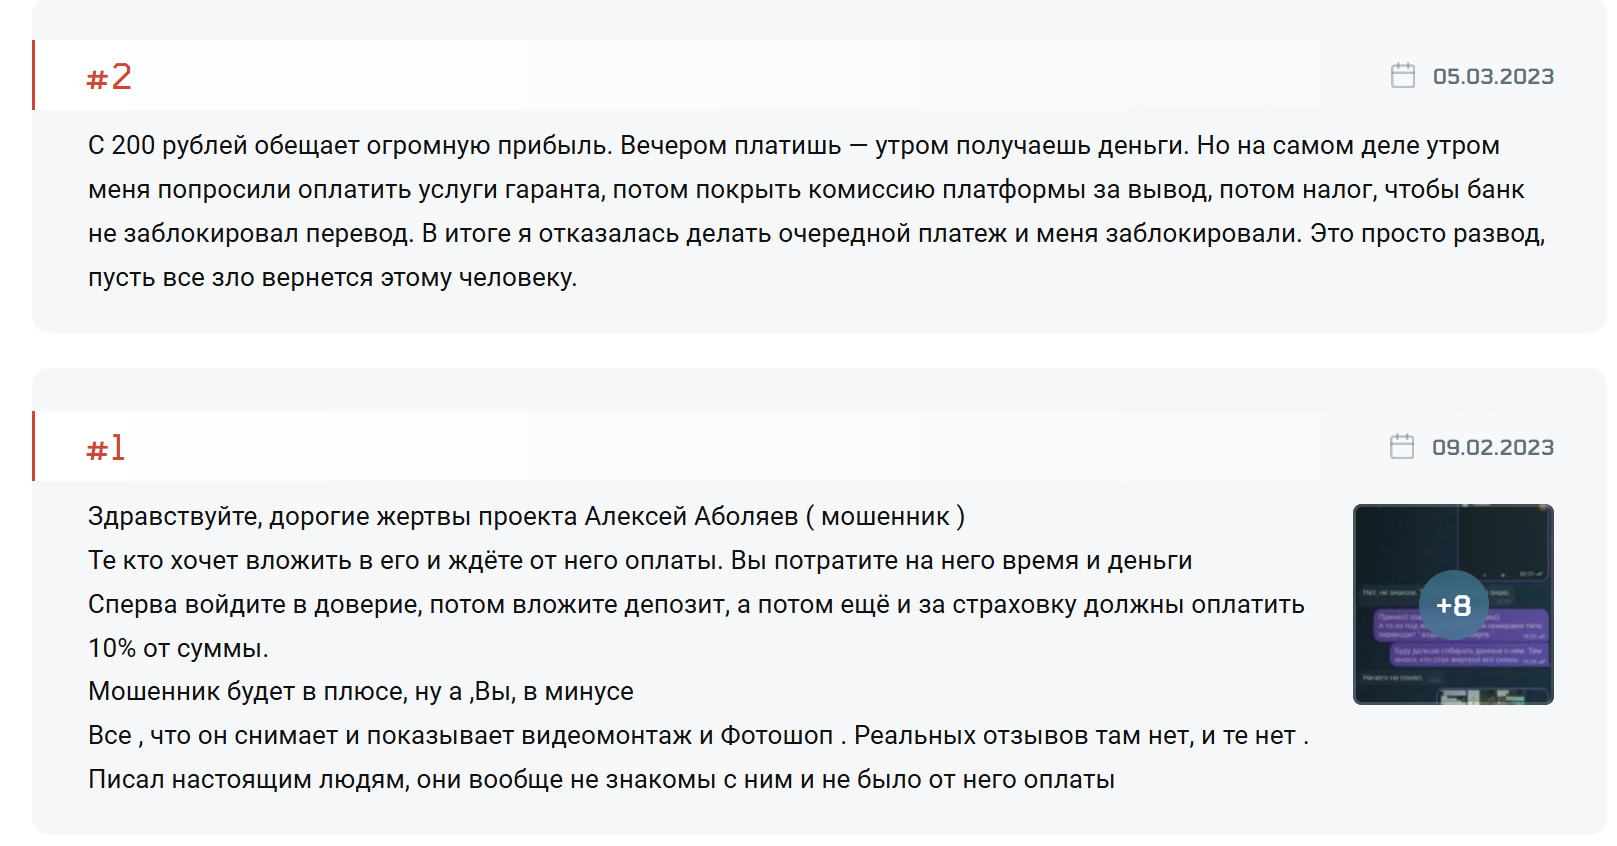Click the line starting 'Те кто хочет вложить'

coord(640,561)
